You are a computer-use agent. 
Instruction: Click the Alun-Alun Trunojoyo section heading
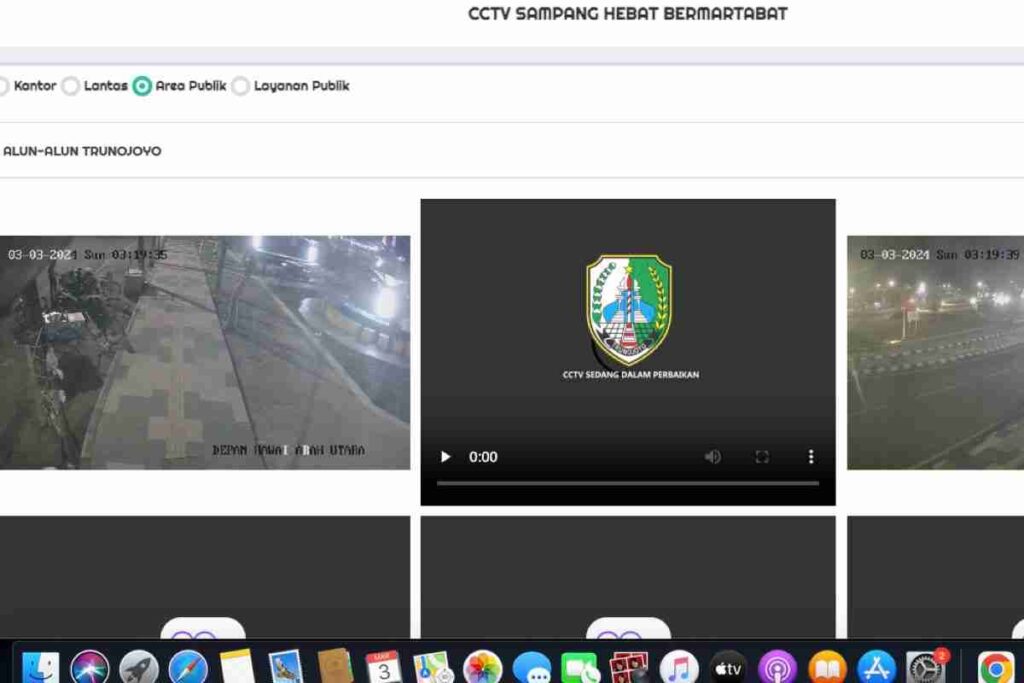(82, 151)
